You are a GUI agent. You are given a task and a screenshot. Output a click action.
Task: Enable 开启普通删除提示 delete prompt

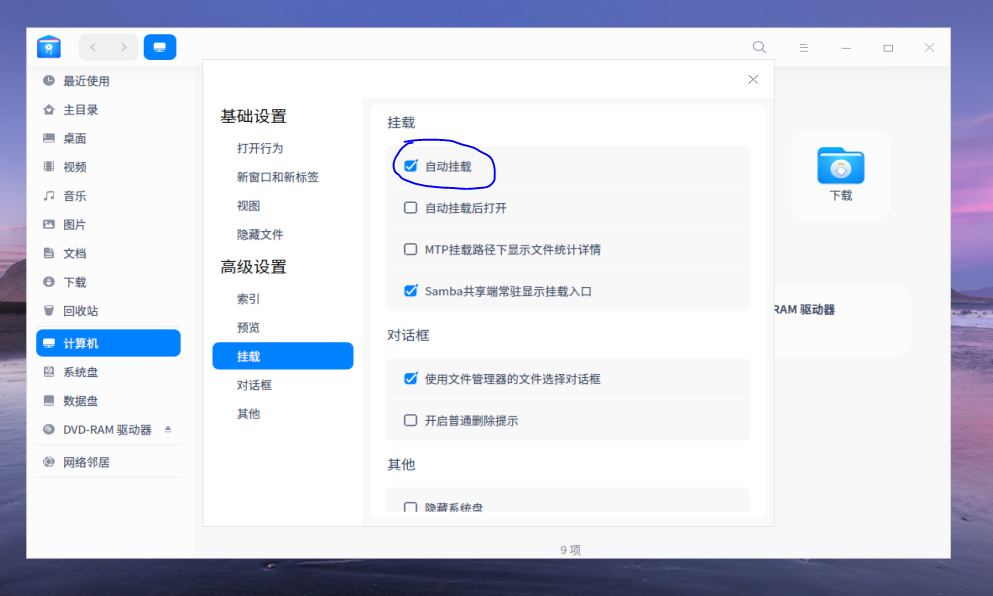(x=410, y=420)
